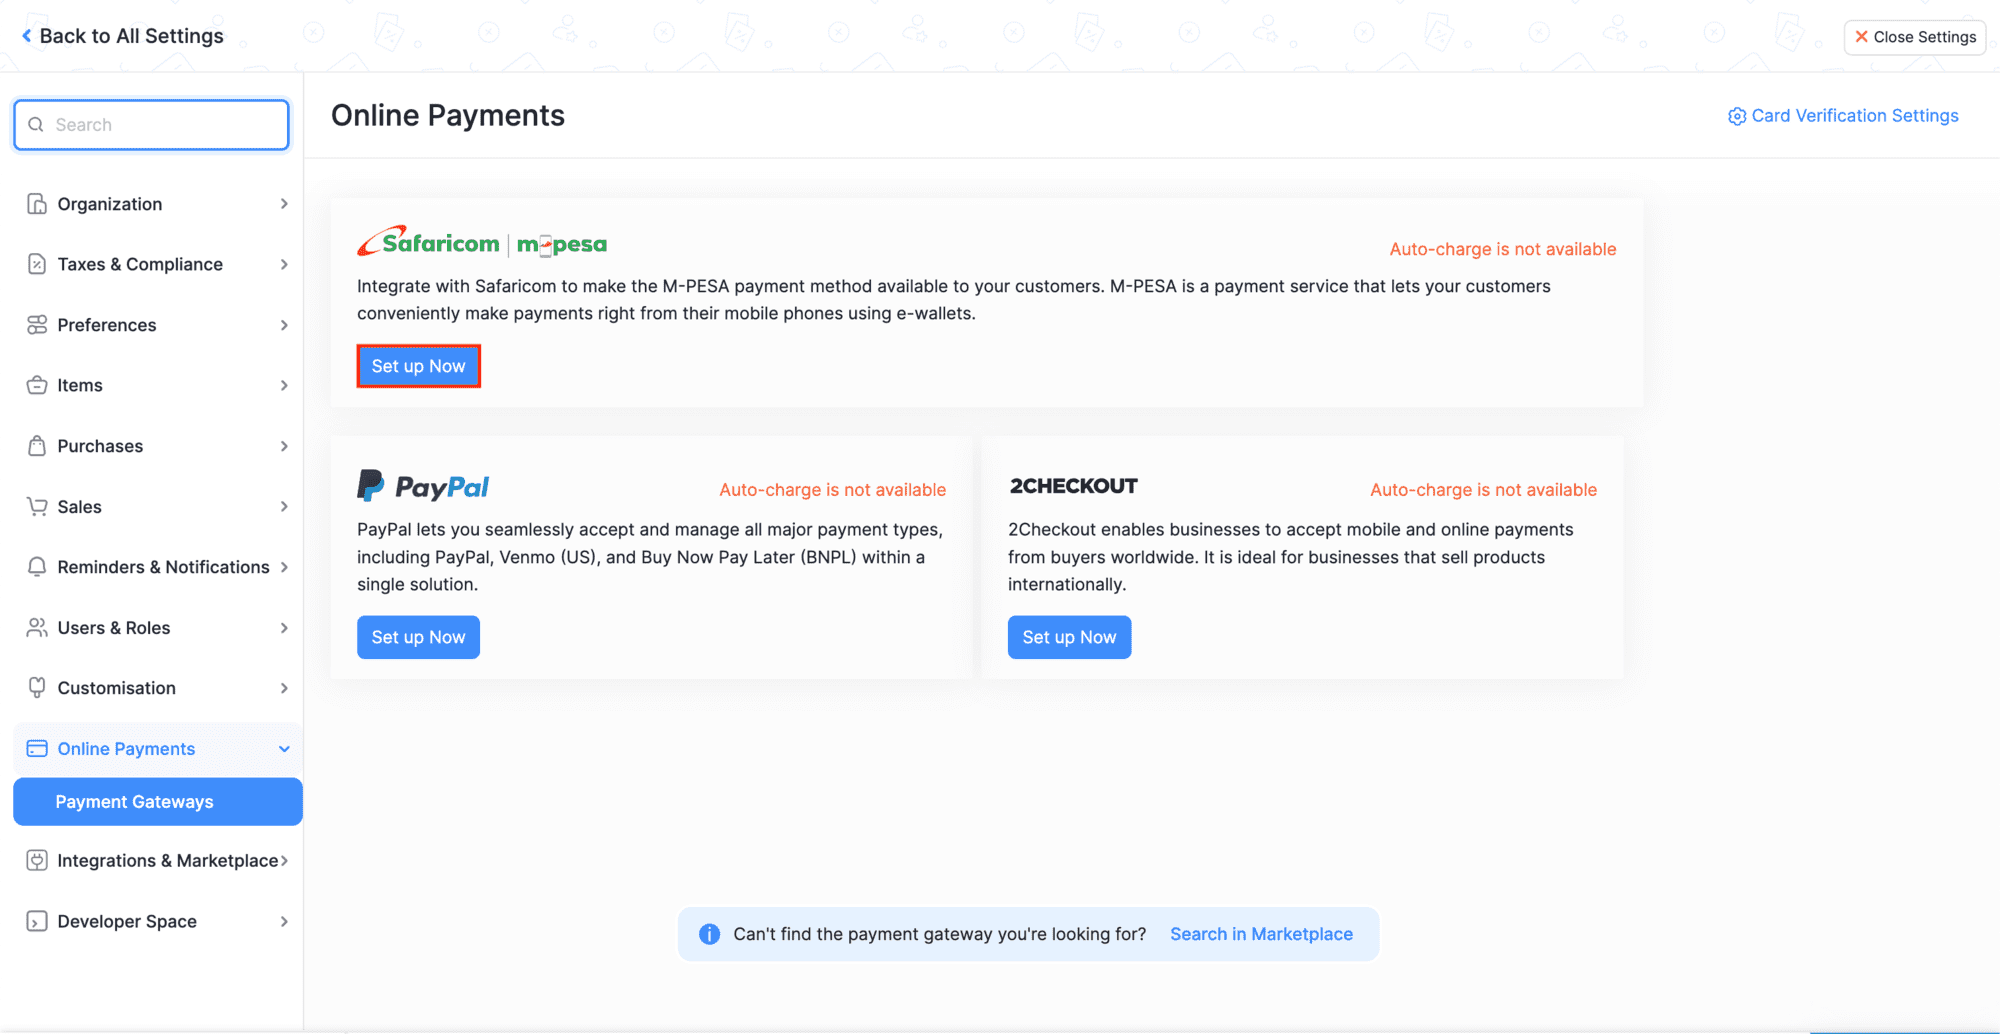This screenshot has width=2000, height=1034.
Task: Click the Preferences settings icon
Action: point(37,324)
